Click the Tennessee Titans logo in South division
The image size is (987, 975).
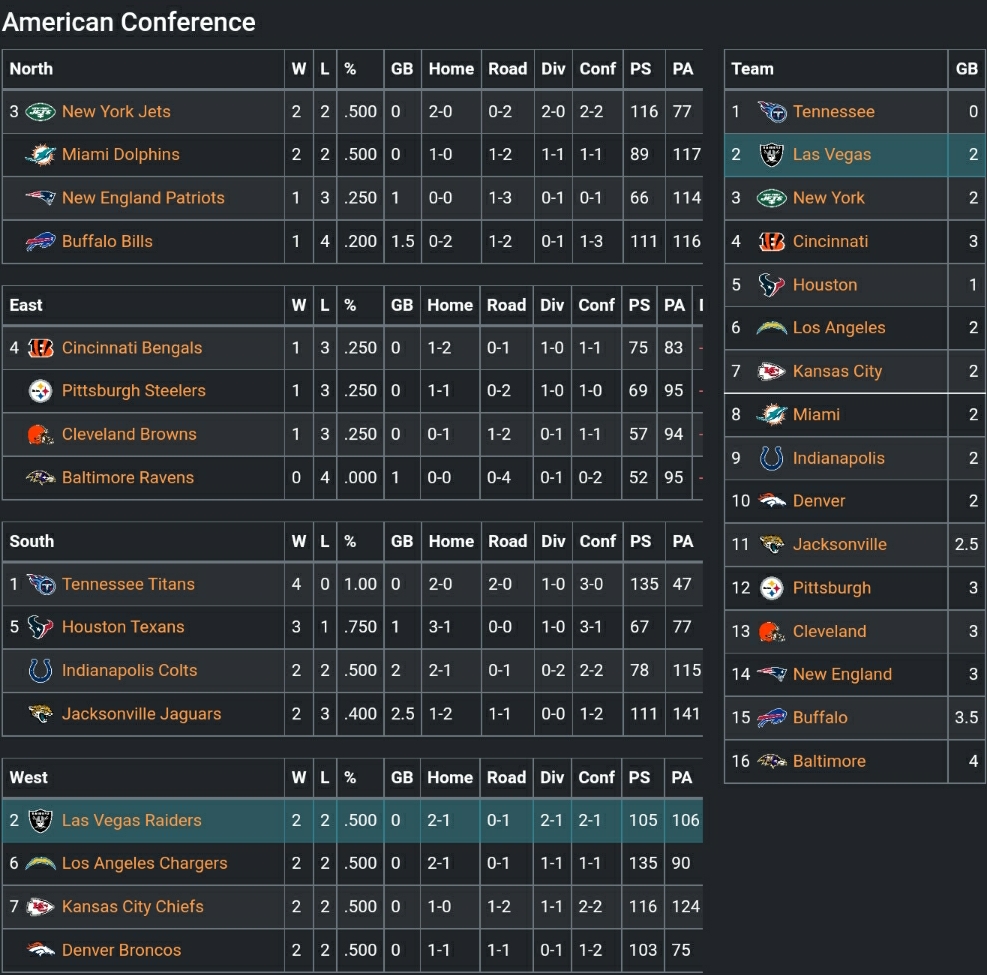tap(40, 584)
